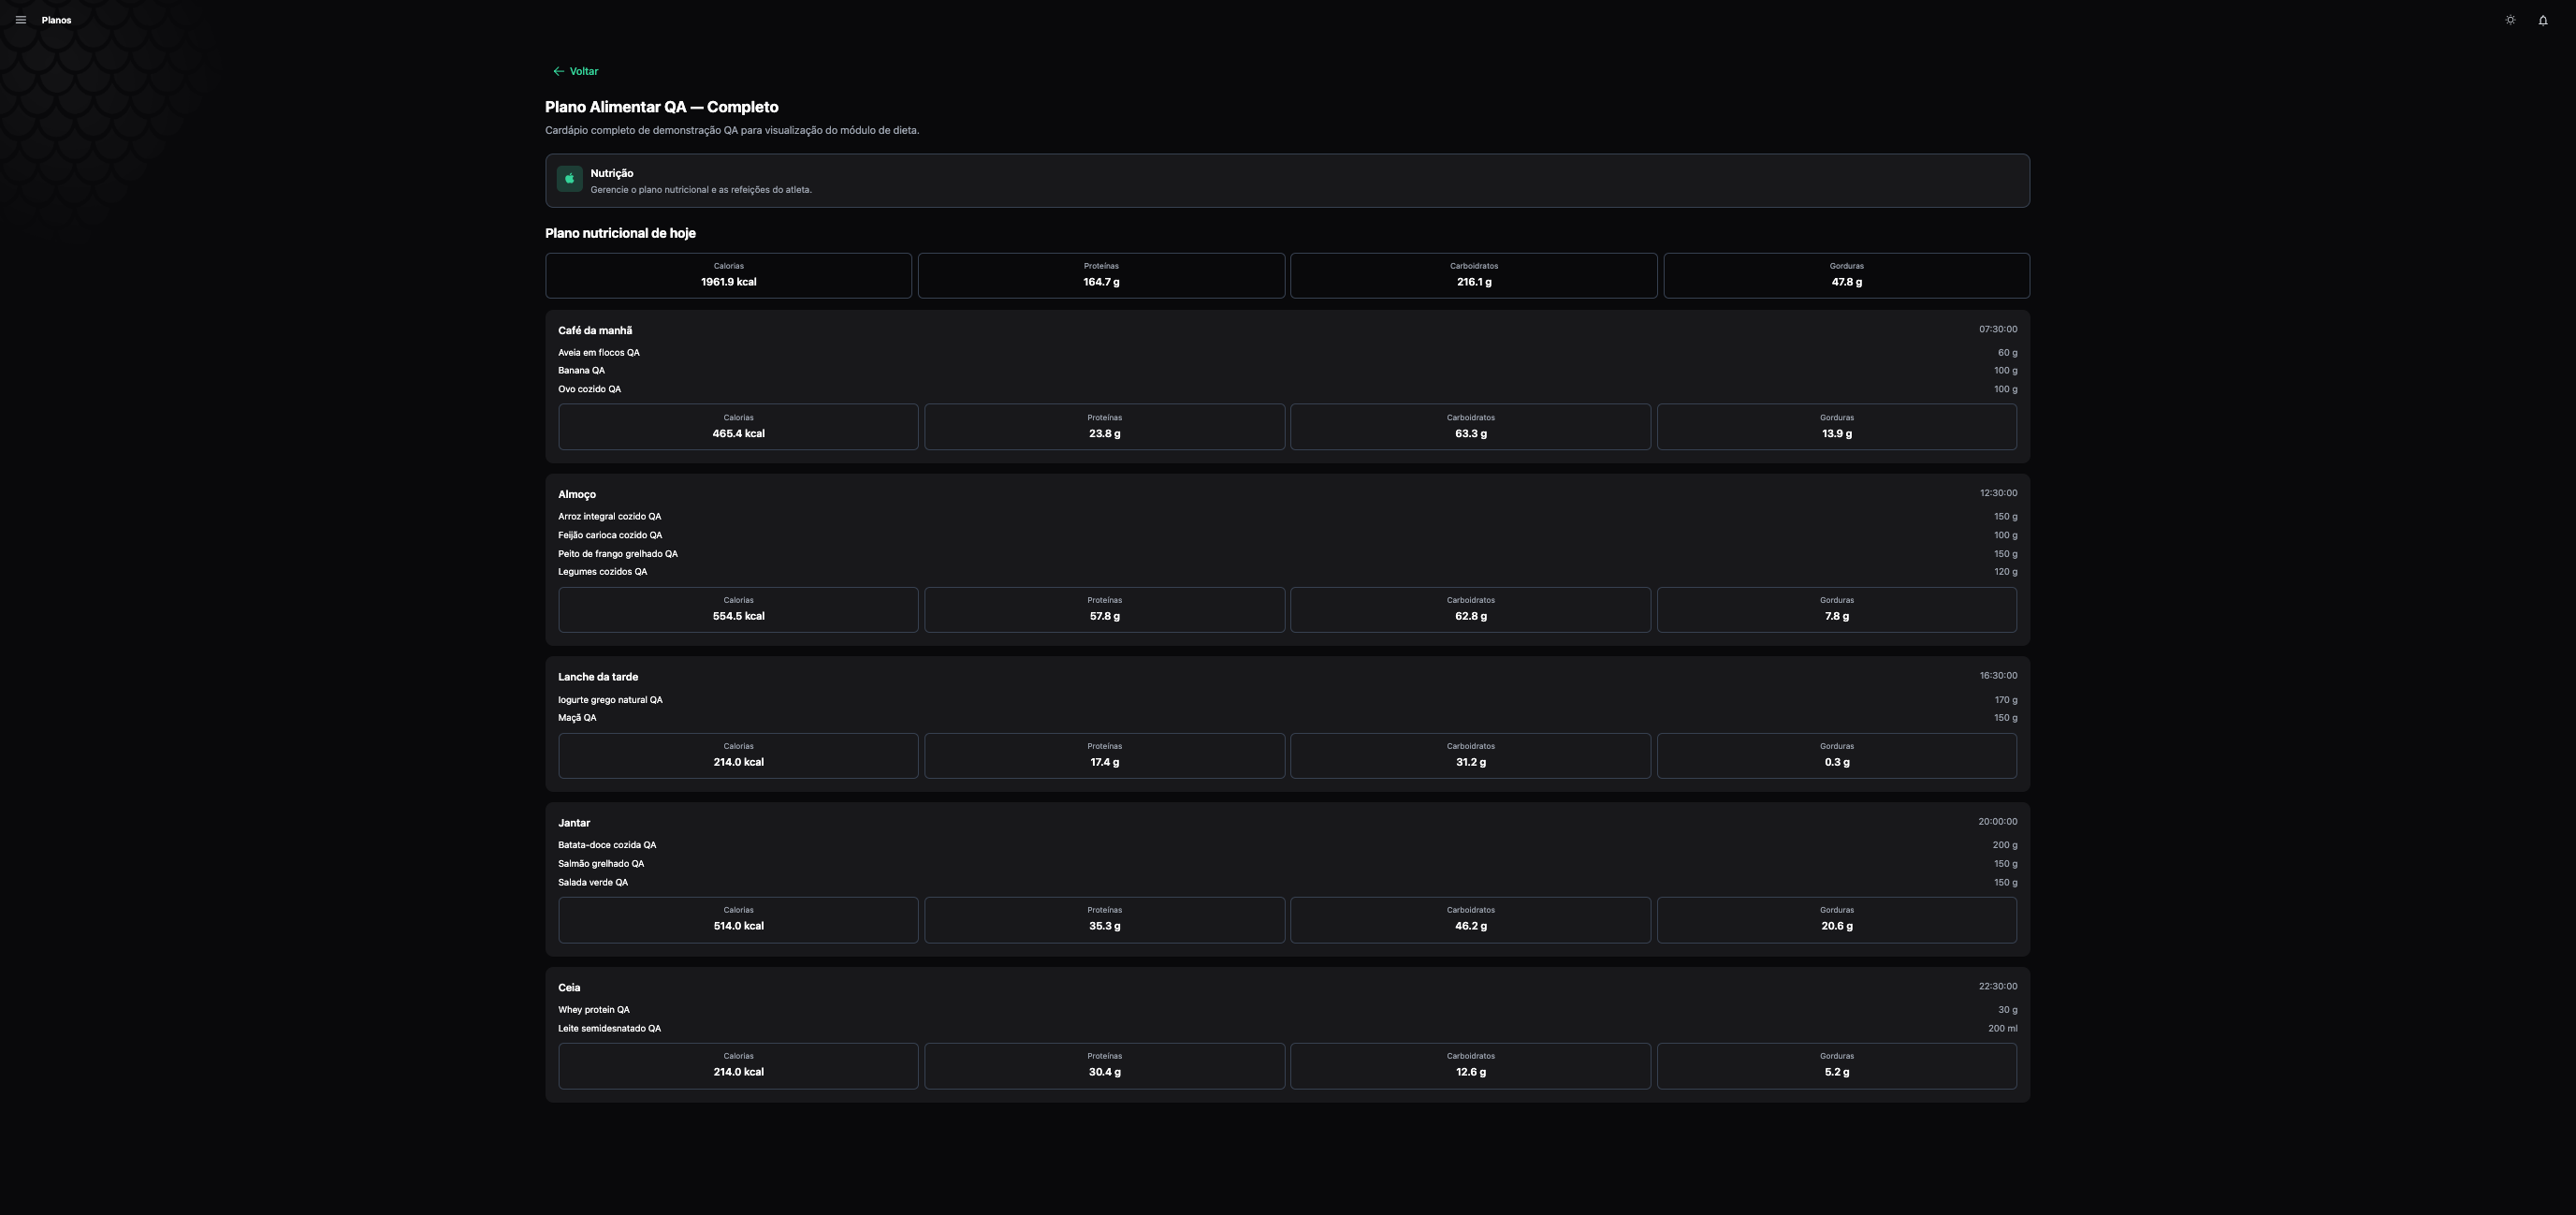Click the 57.8 g lunch protein value
The height and width of the screenshot is (1215, 2576).
tap(1104, 616)
